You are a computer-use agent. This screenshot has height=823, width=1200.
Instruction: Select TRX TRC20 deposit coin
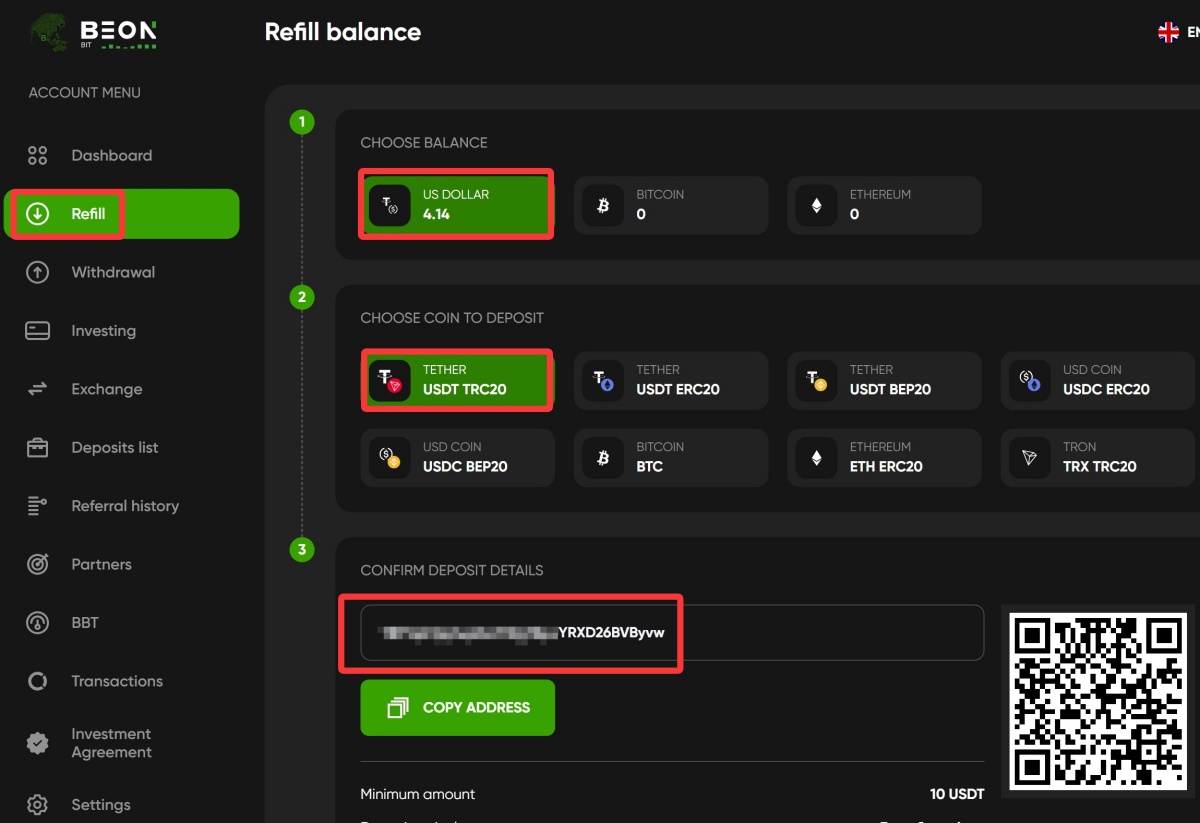(1098, 458)
